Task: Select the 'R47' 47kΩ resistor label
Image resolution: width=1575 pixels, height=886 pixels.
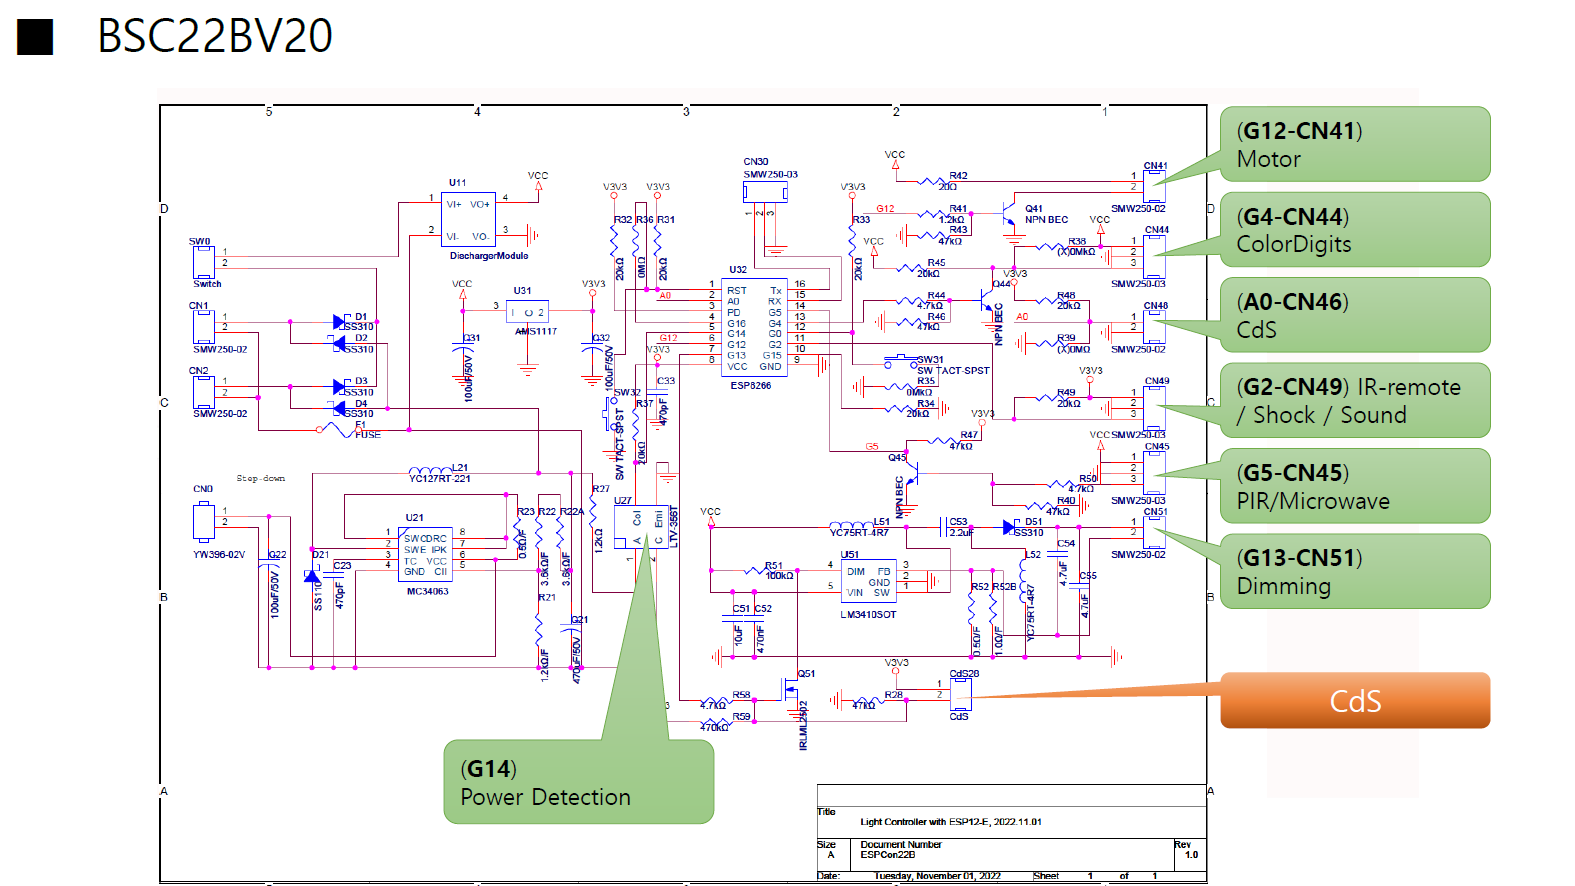Action: pyautogui.click(x=969, y=435)
